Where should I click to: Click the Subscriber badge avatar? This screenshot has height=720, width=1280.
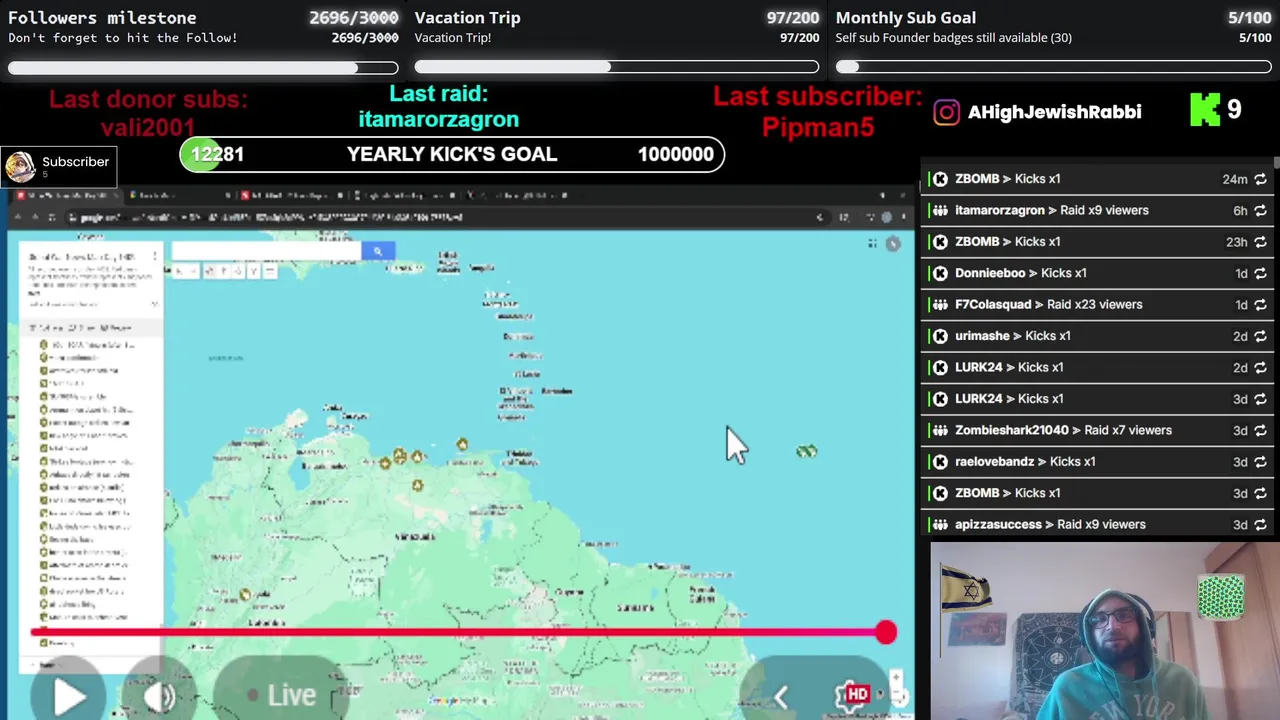pos(20,167)
